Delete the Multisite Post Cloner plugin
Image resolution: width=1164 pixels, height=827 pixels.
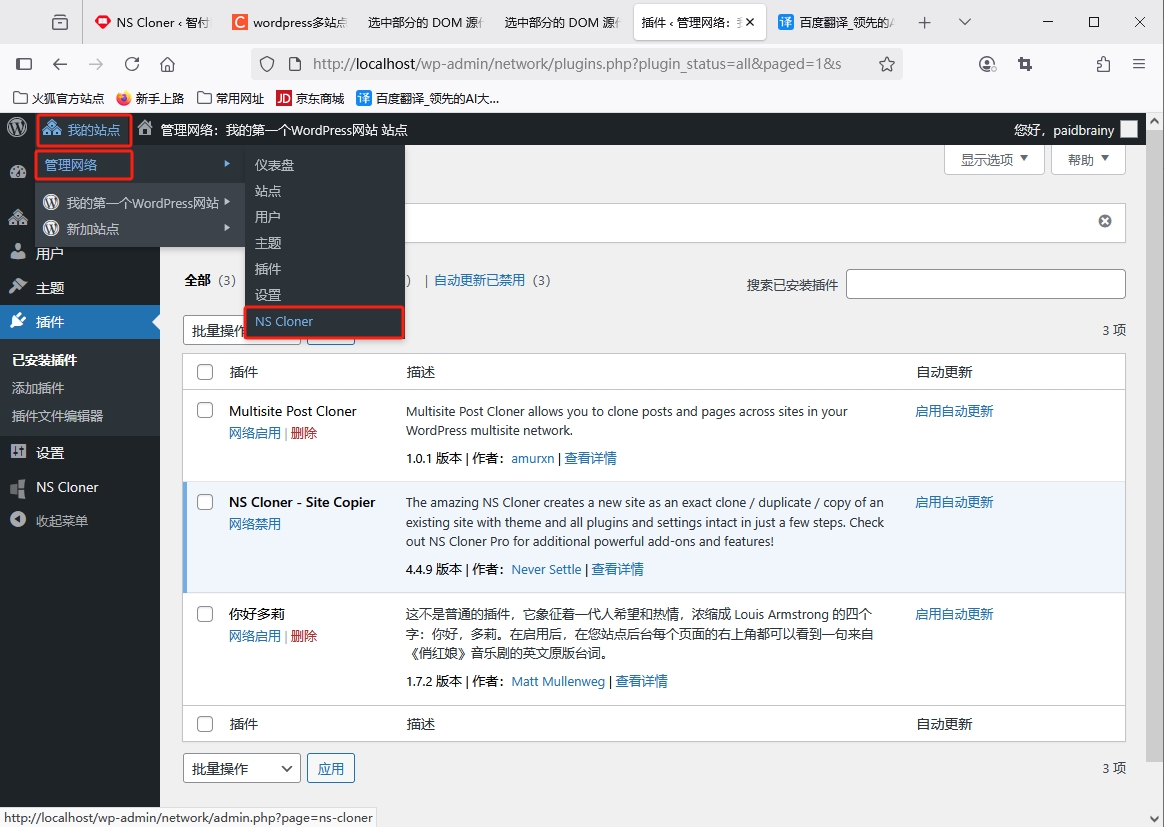[x=304, y=433]
